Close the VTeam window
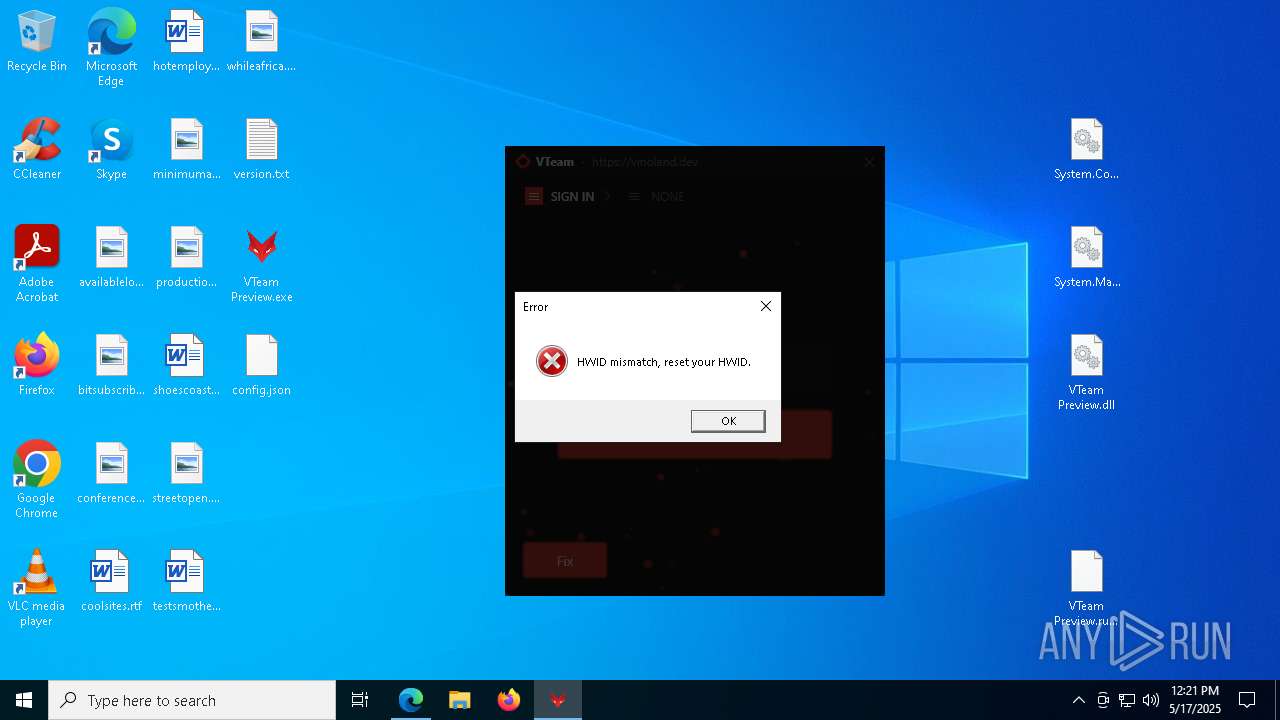 click(869, 161)
